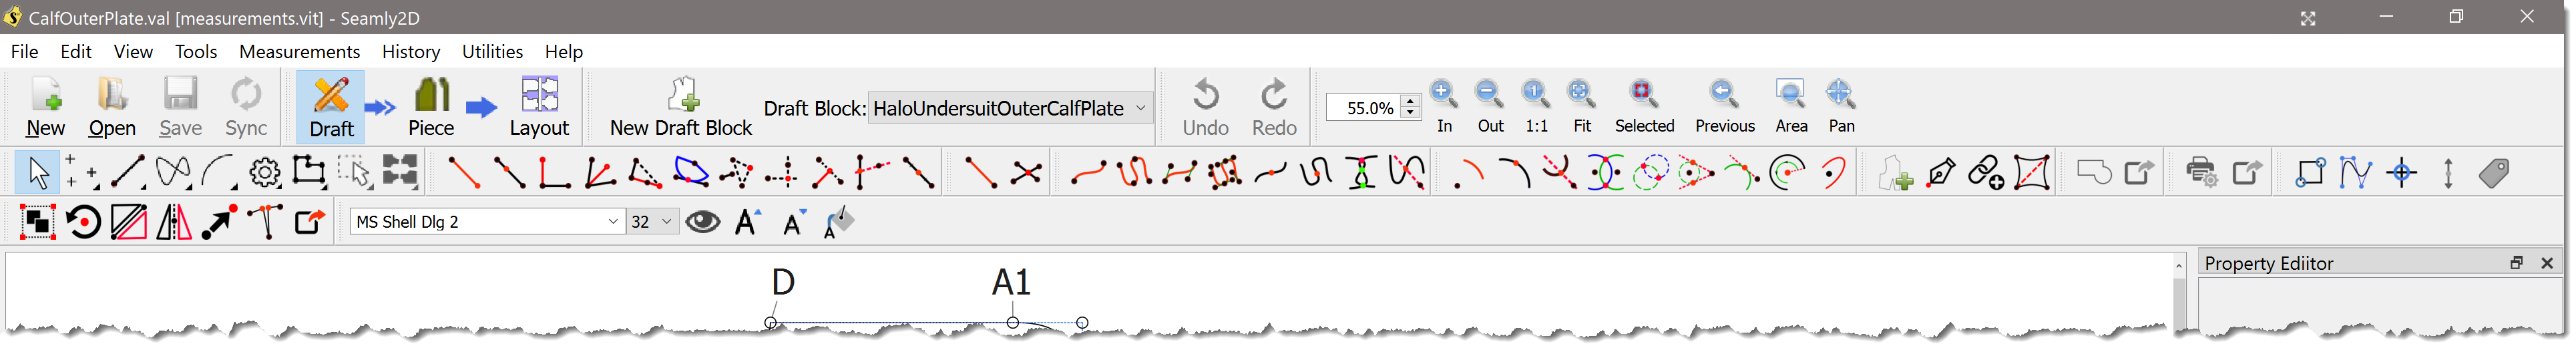
Task: Open the Measurements menu
Action: click(x=299, y=52)
